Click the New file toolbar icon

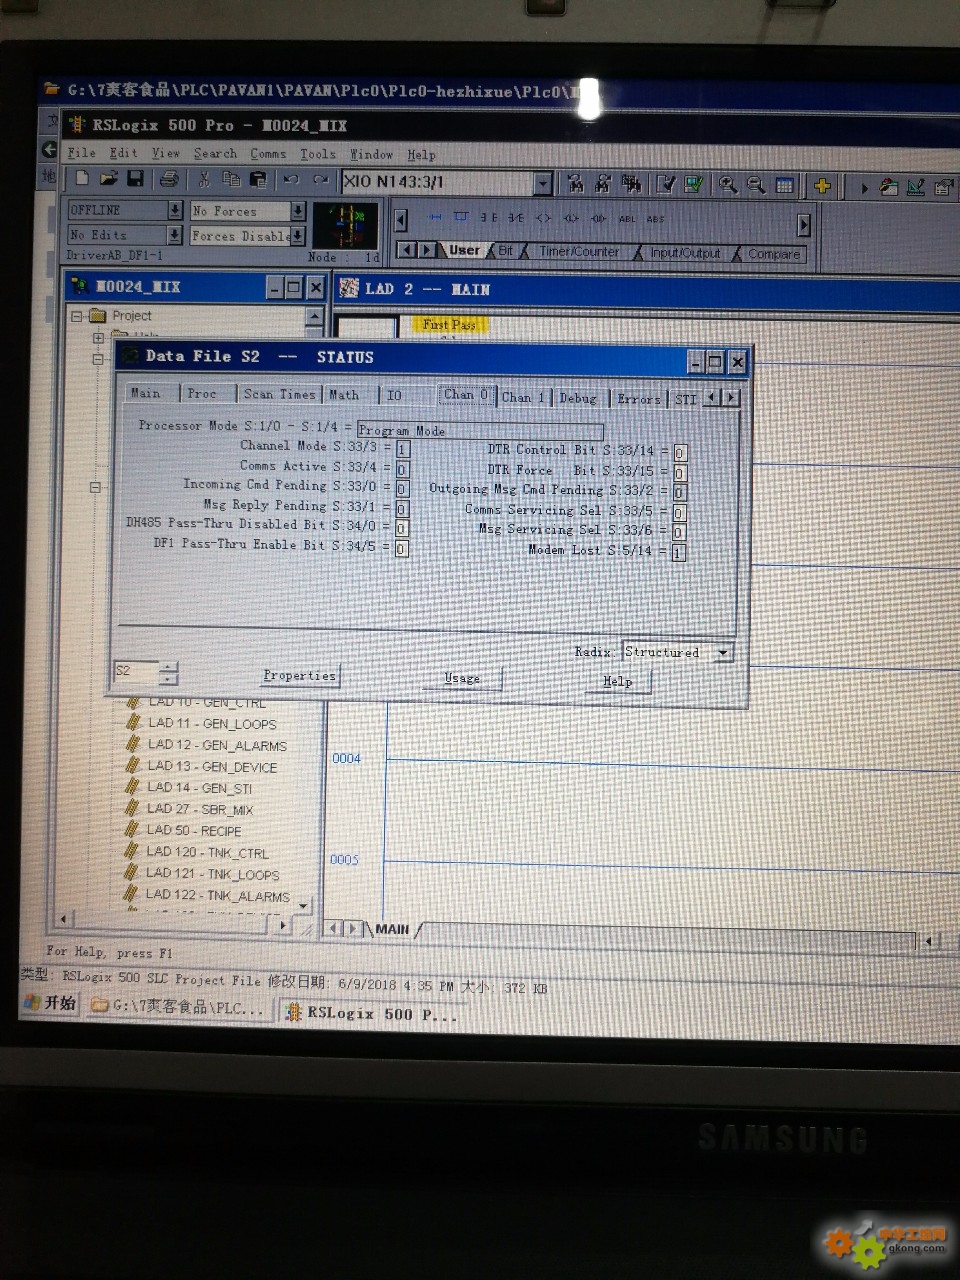pos(82,179)
